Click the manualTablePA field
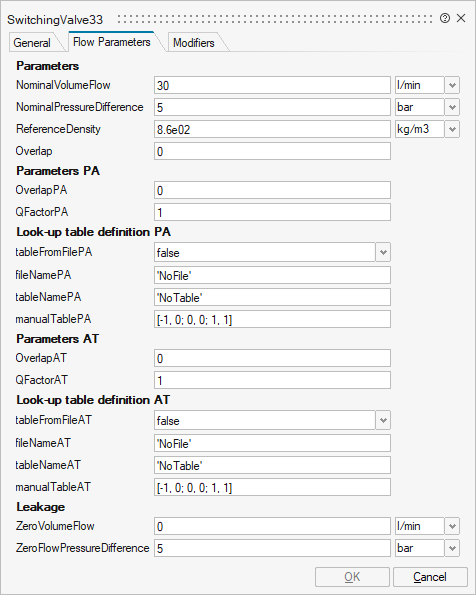 tap(272, 320)
